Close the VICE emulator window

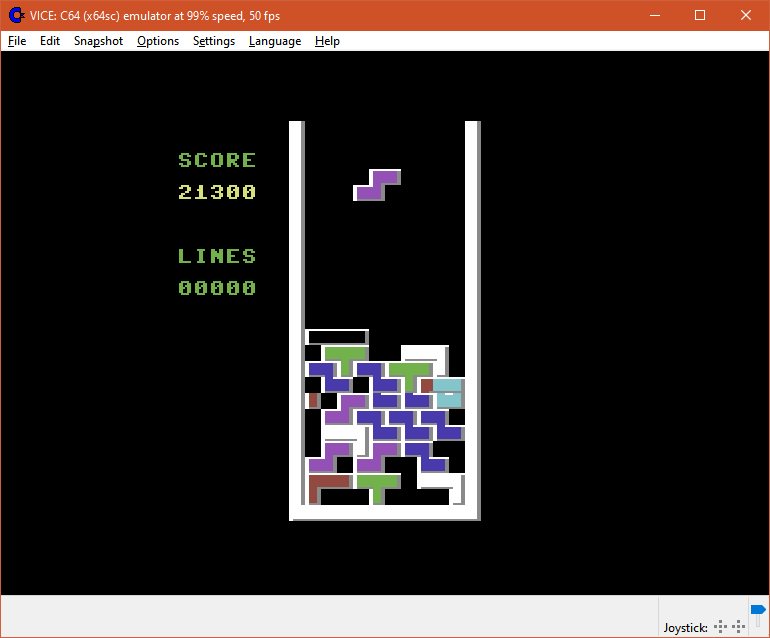coord(746,16)
